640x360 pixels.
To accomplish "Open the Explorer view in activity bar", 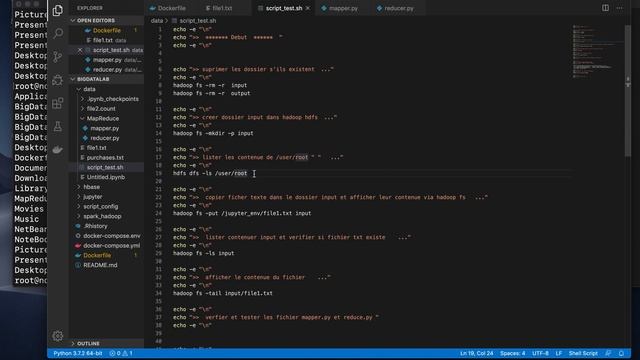I will pyautogui.click(x=58, y=10).
